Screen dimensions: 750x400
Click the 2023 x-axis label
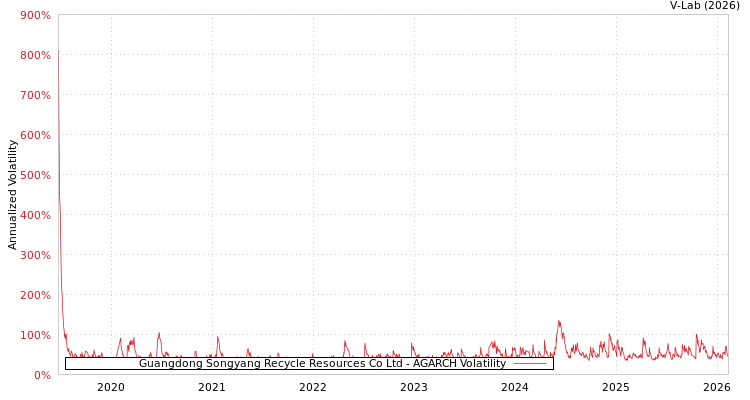pyautogui.click(x=414, y=387)
